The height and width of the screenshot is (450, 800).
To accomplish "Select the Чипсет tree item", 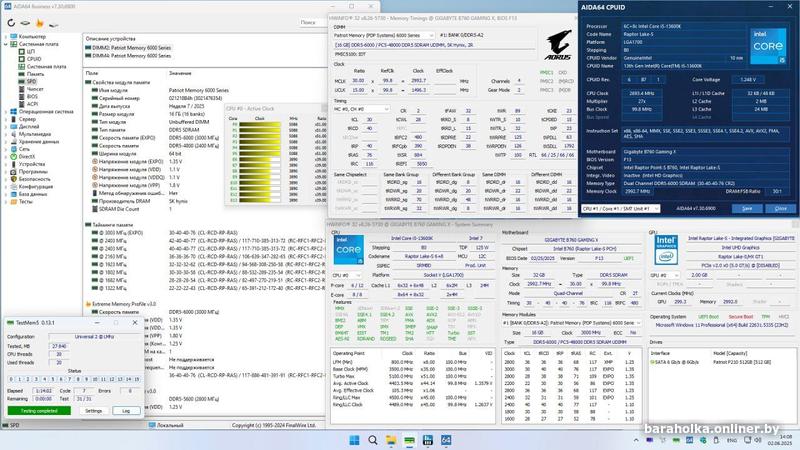I will tap(35, 89).
